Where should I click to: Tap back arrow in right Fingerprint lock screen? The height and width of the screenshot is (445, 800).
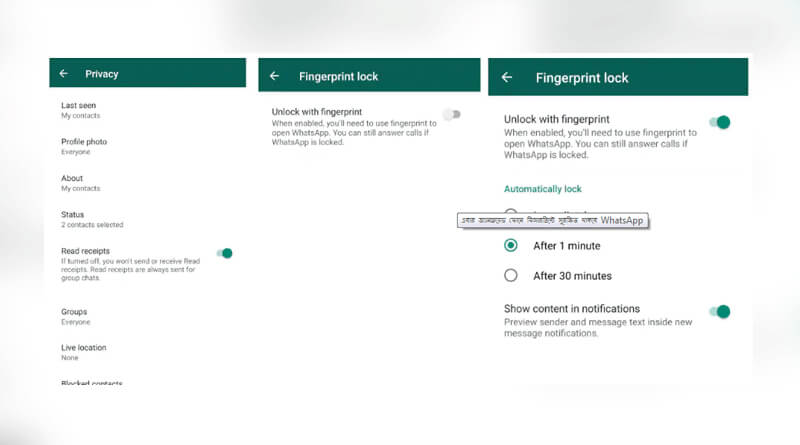point(507,78)
